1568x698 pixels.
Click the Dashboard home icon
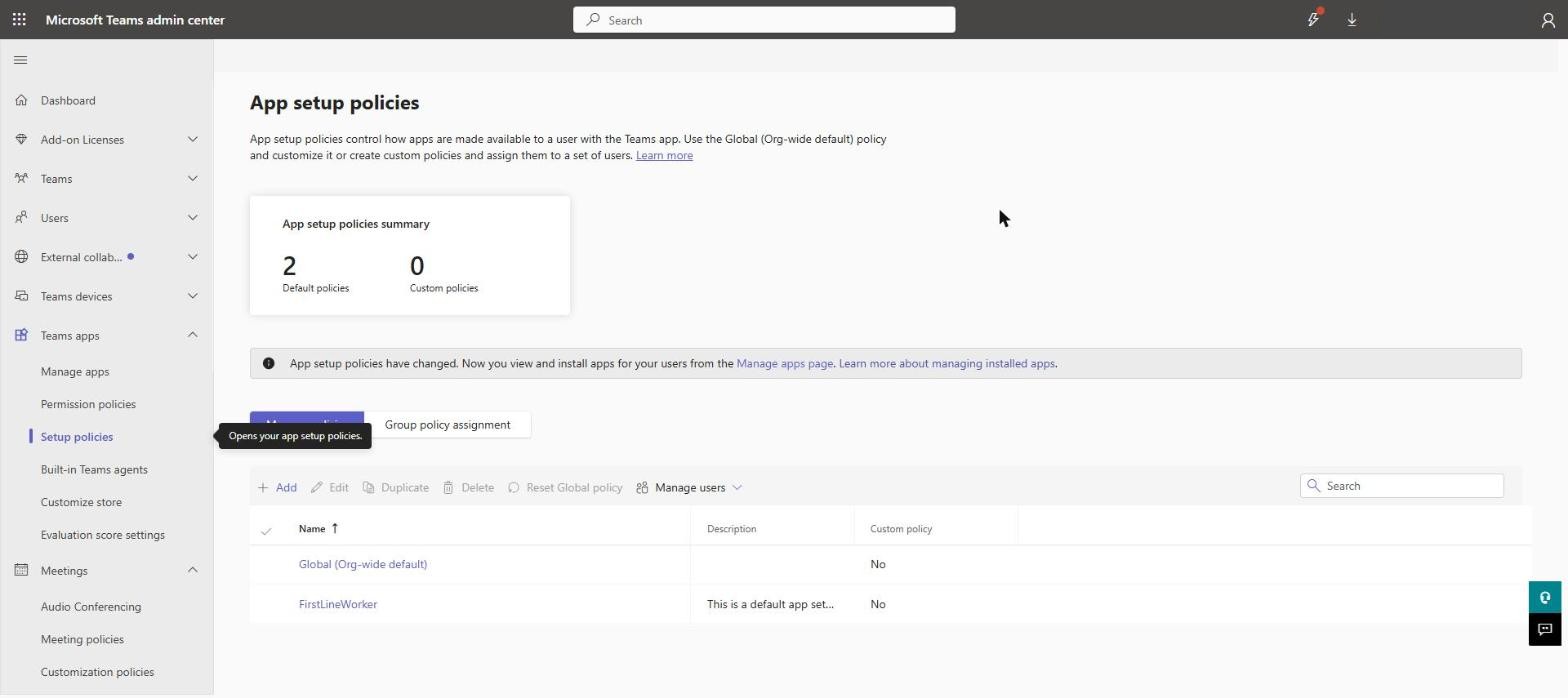[21, 100]
